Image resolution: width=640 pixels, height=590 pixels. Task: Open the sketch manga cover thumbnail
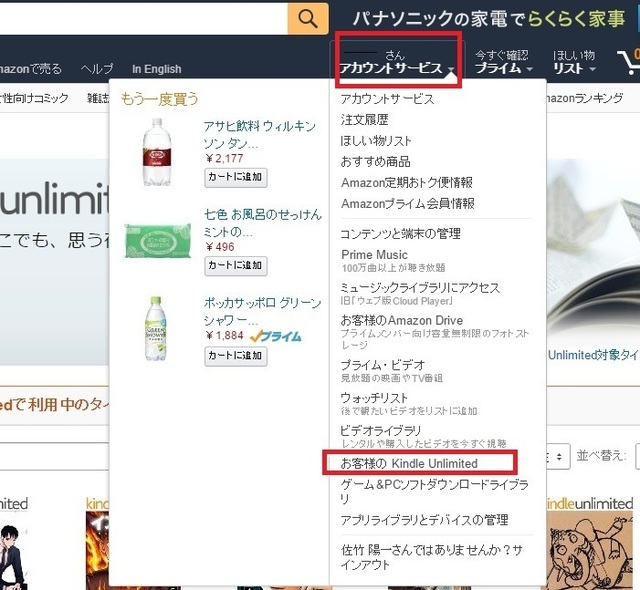coord(591,551)
